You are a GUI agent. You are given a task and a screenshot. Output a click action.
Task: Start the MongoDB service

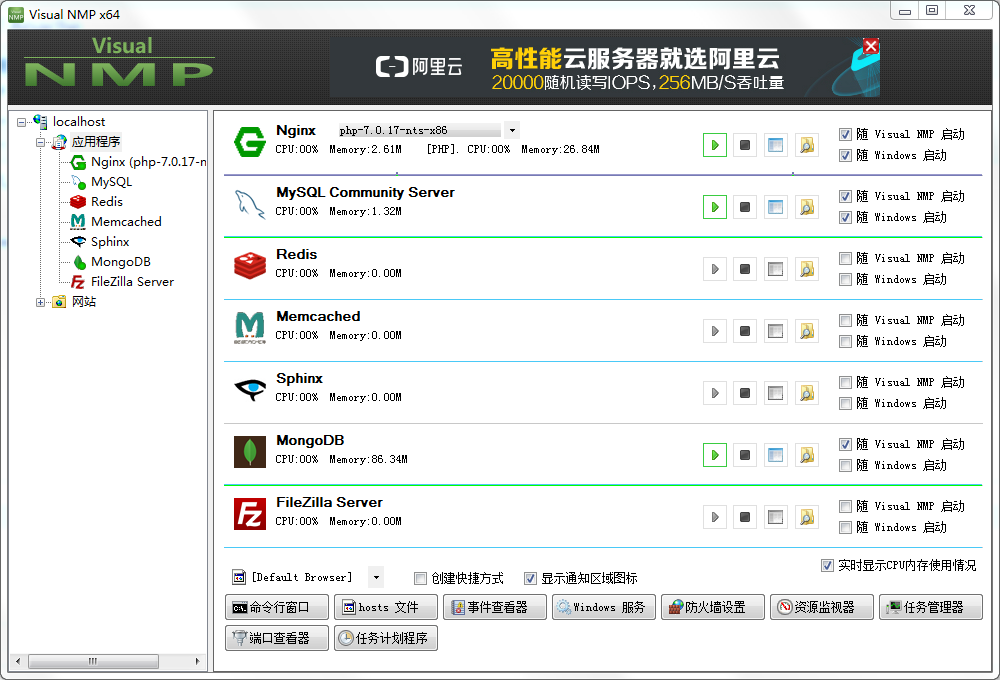(715, 455)
